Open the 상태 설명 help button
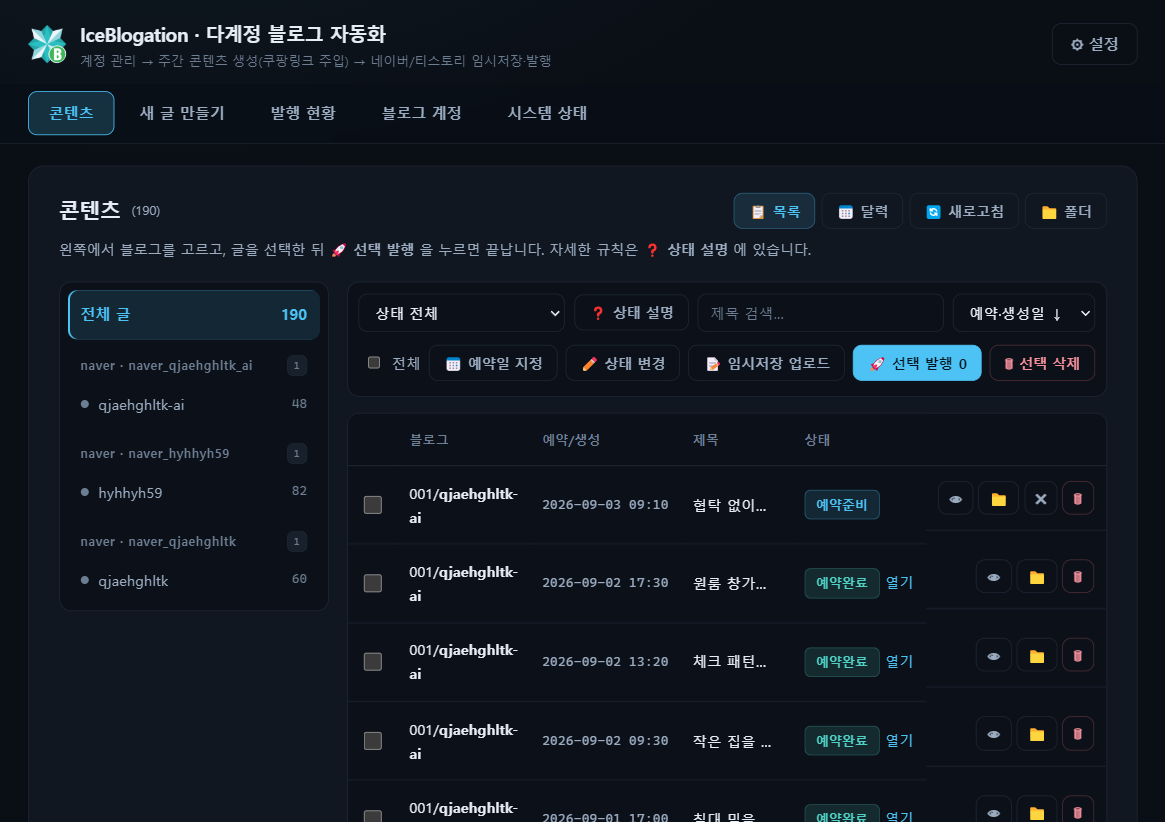The height and width of the screenshot is (822, 1165). point(632,313)
